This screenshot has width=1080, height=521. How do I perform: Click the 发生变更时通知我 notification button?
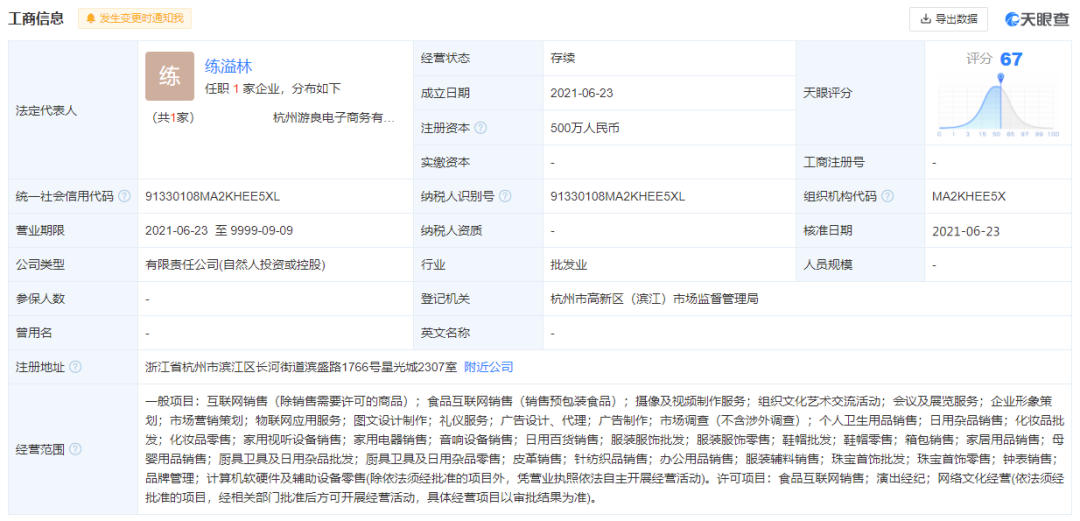pos(135,19)
